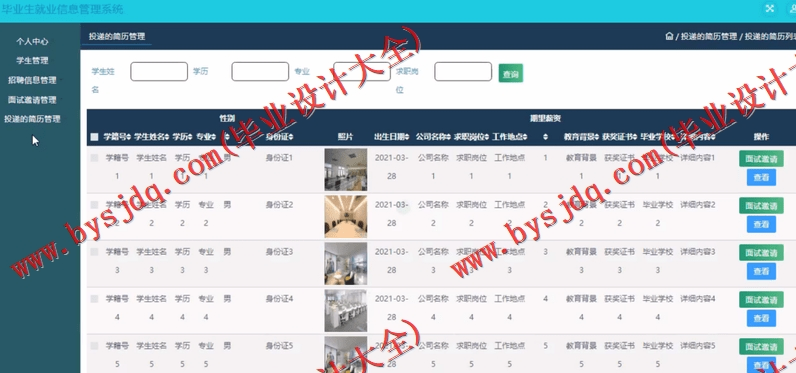Sort table by 公司名称 column

click(433, 137)
